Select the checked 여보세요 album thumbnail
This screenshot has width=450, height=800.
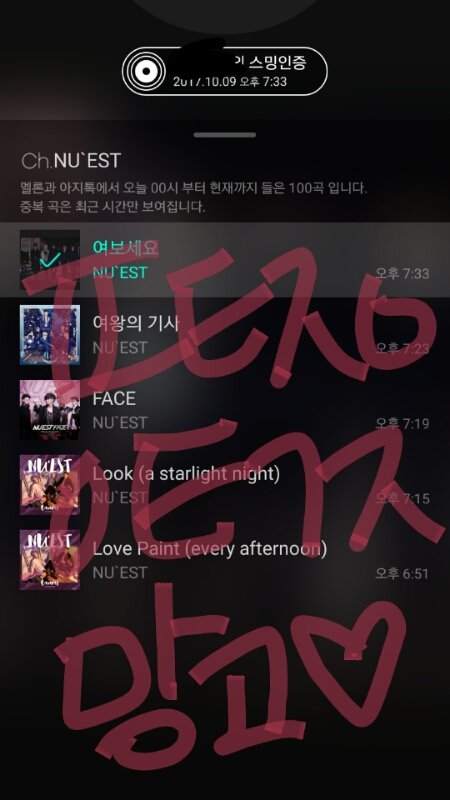point(50,260)
